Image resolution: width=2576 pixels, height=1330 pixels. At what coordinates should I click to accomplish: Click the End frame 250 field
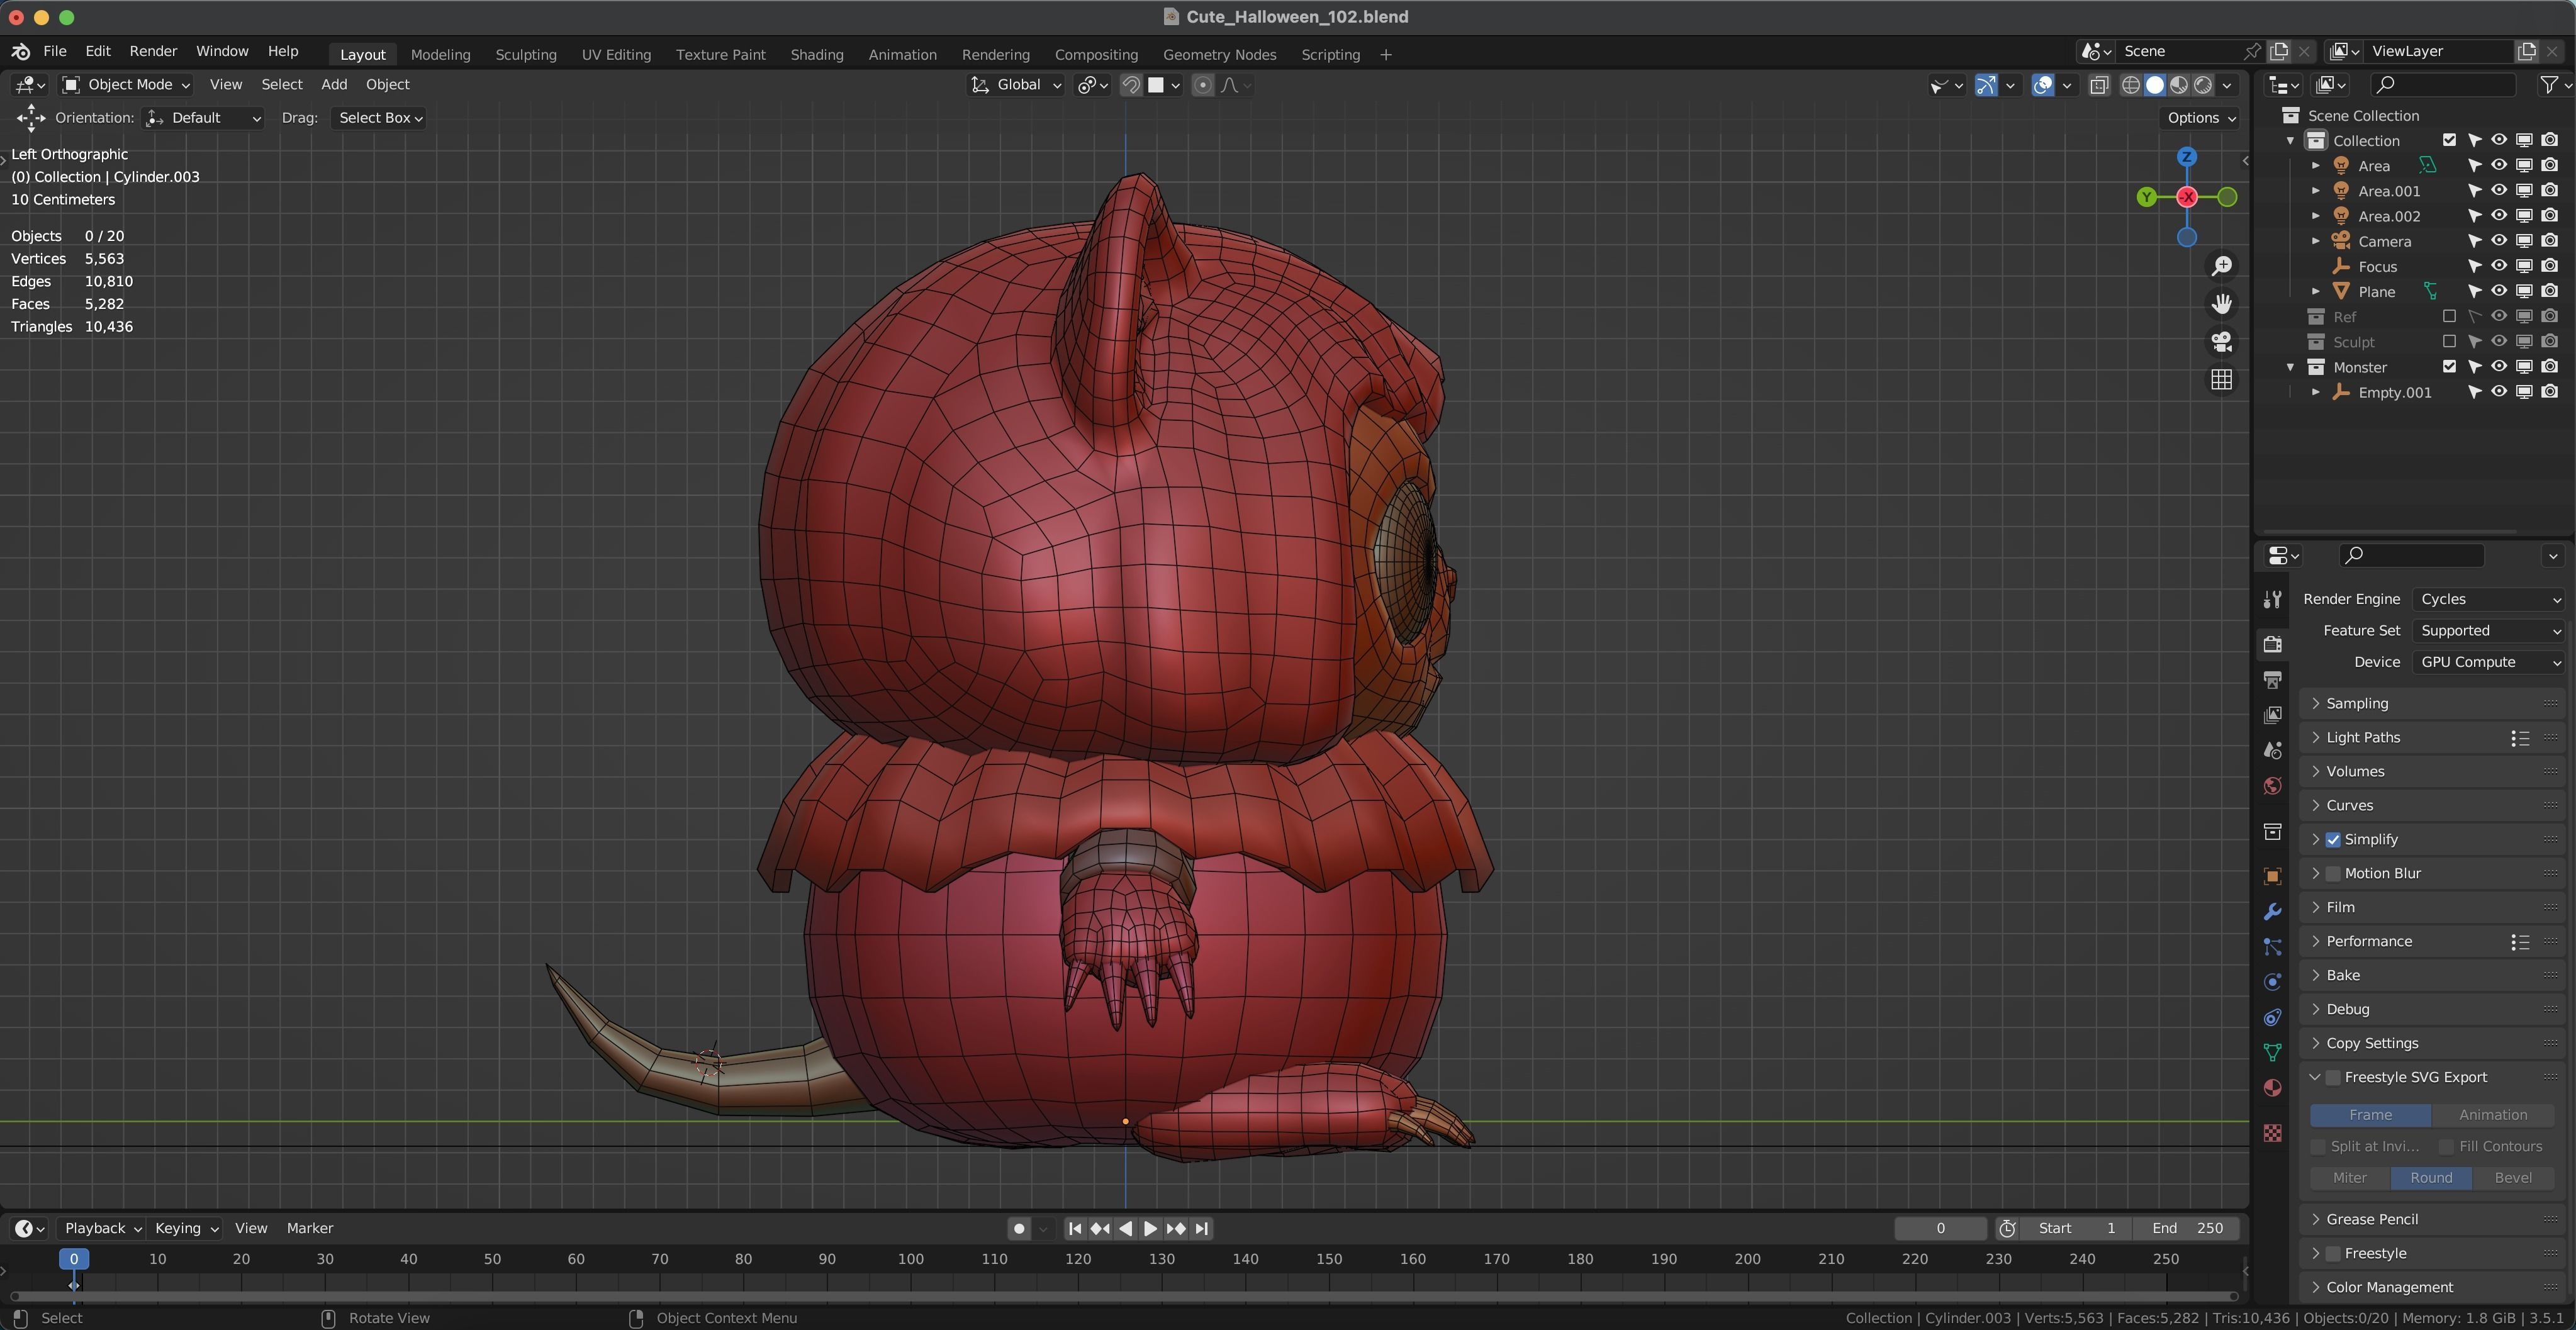(2187, 1229)
